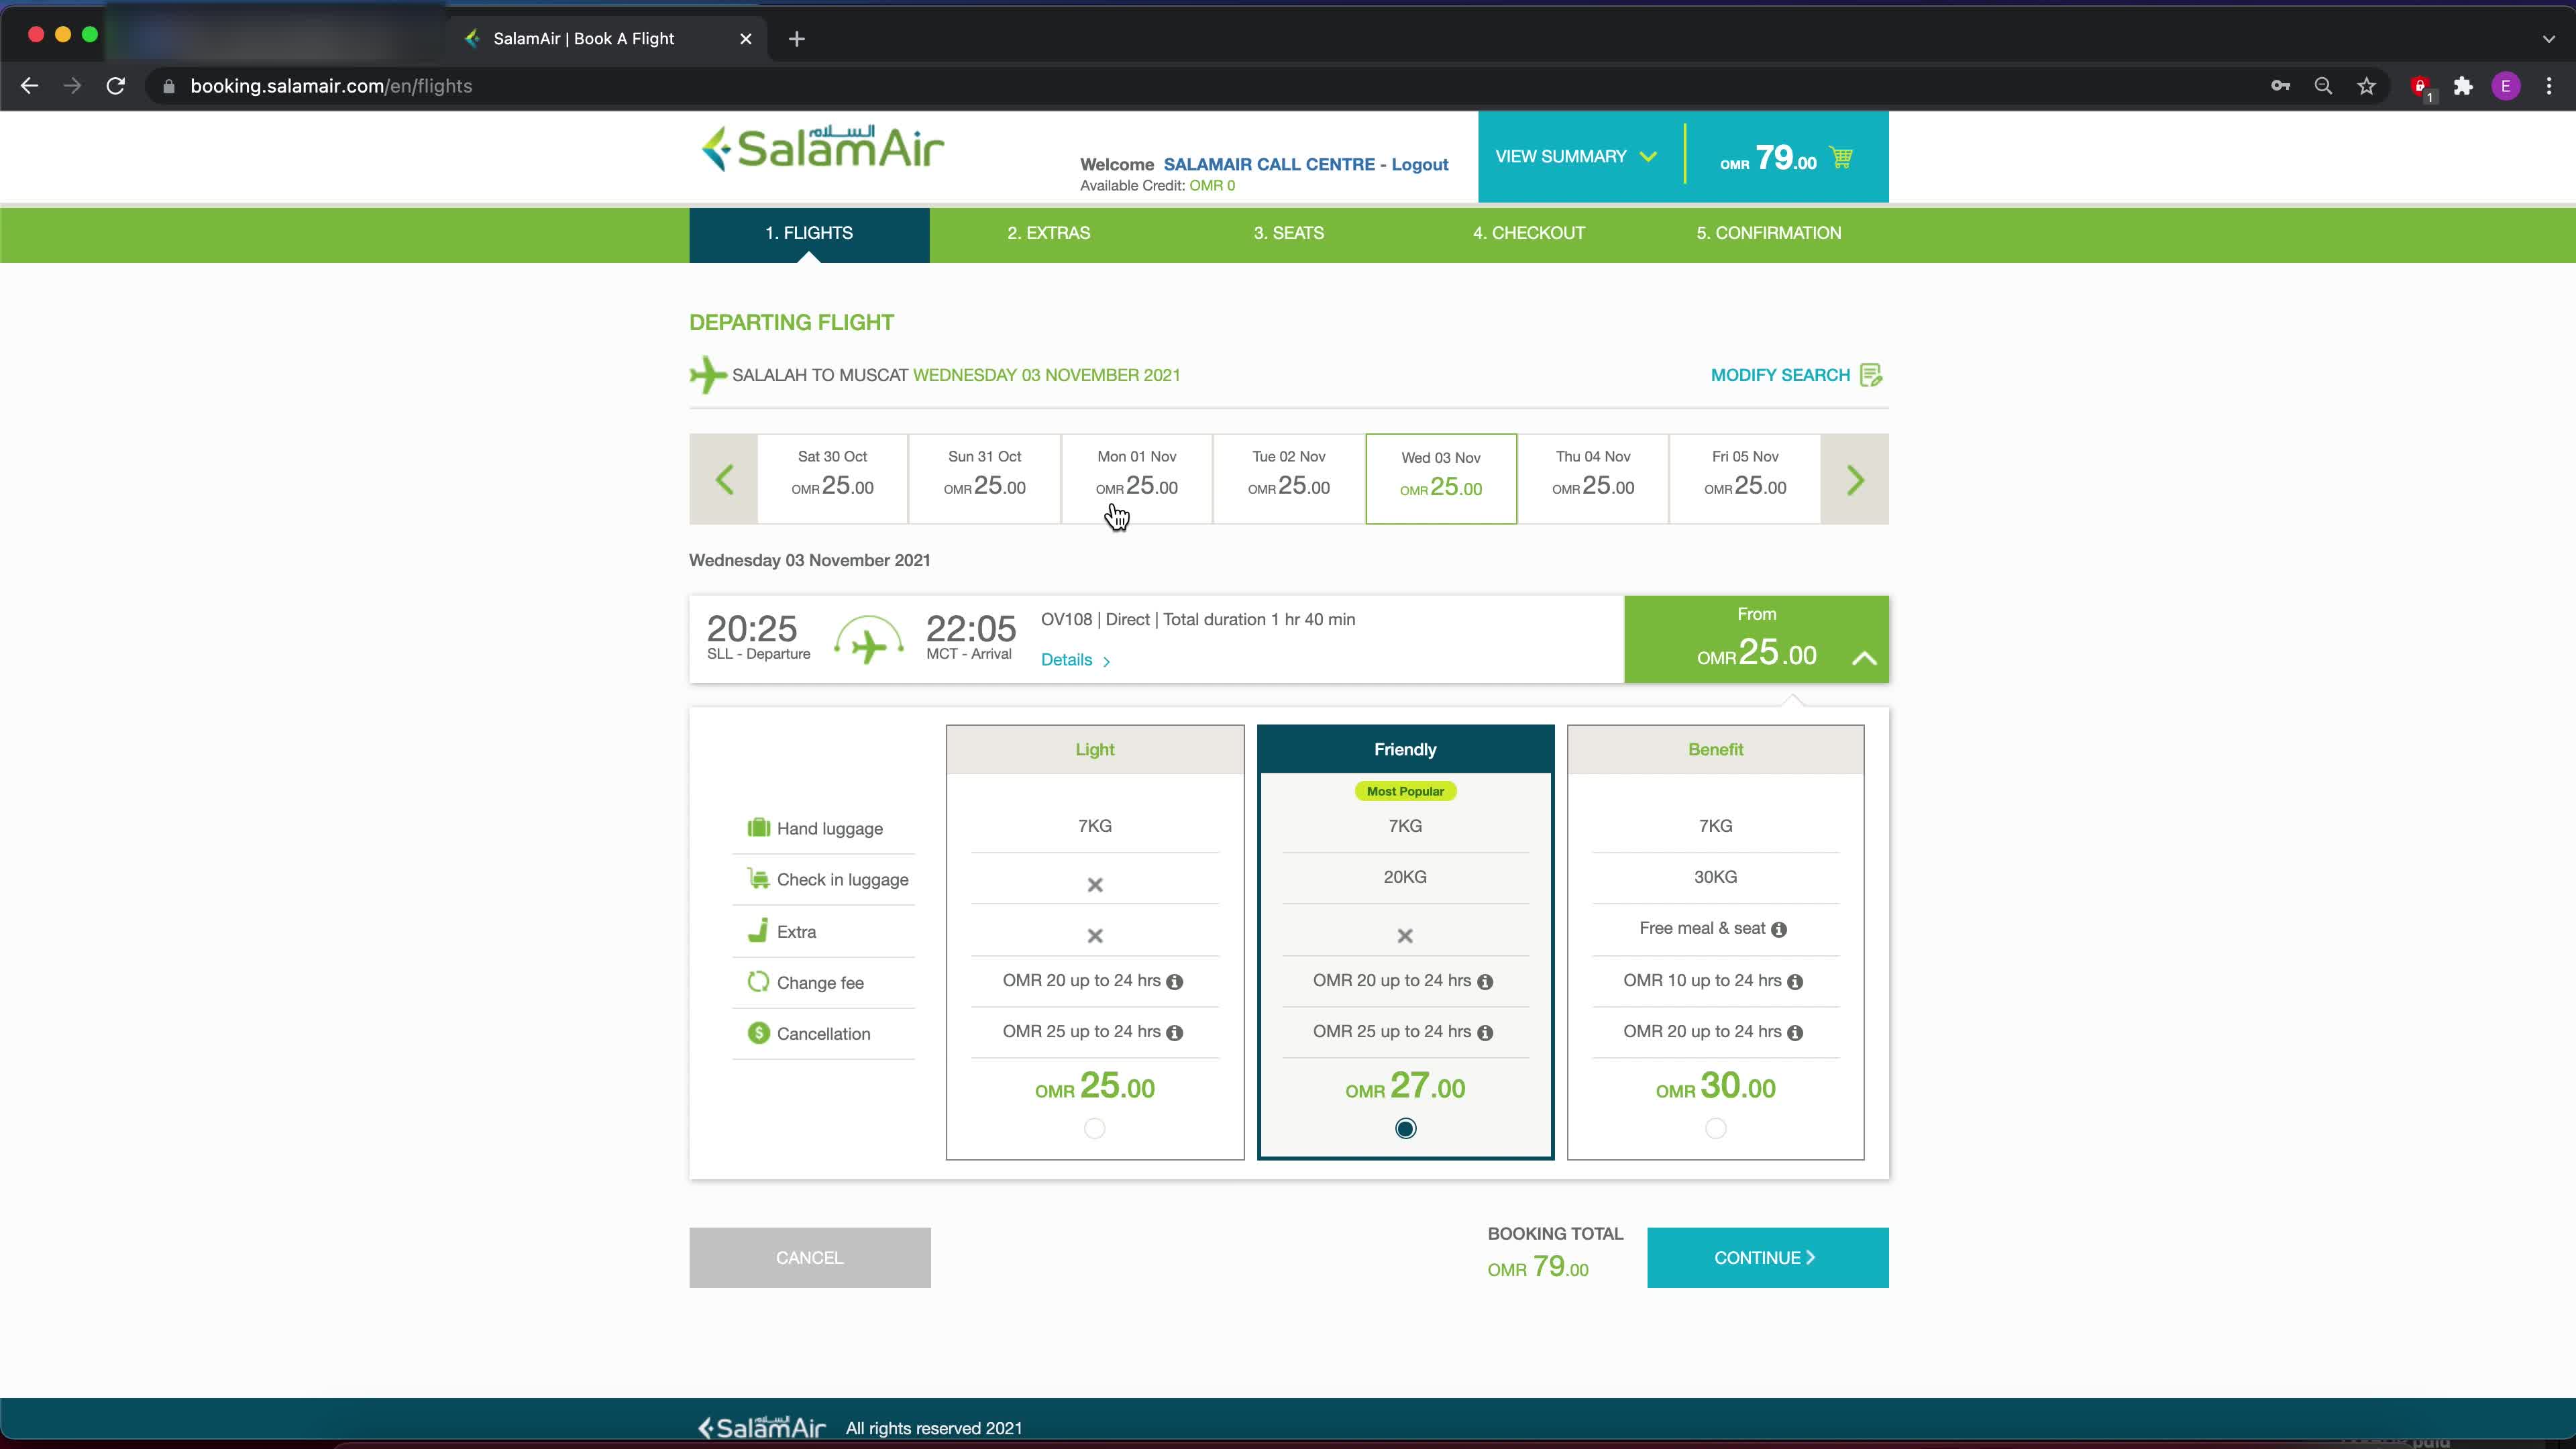Select the Friendly fare radio button
The height and width of the screenshot is (1449, 2576).
click(1405, 1129)
